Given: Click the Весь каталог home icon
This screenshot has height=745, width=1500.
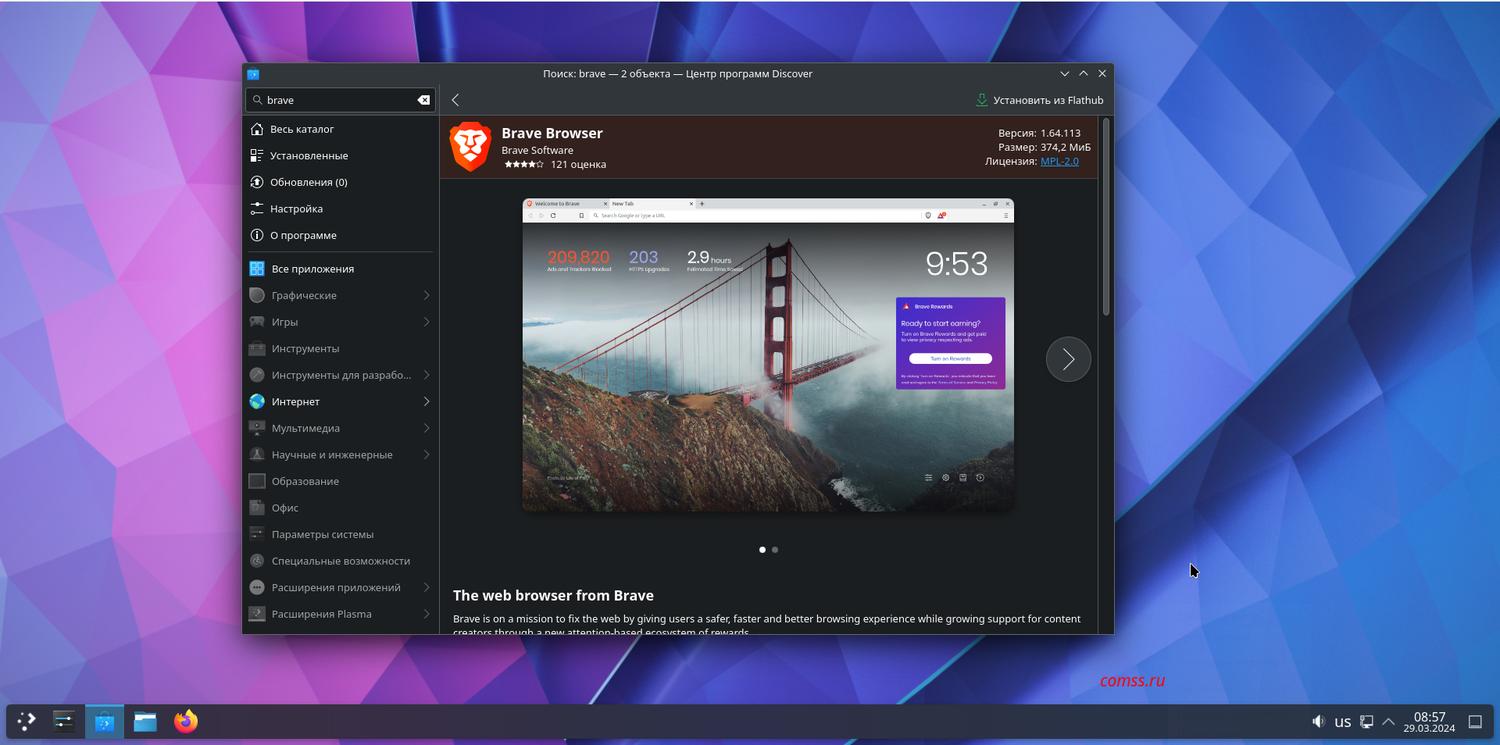Looking at the screenshot, I should point(257,129).
